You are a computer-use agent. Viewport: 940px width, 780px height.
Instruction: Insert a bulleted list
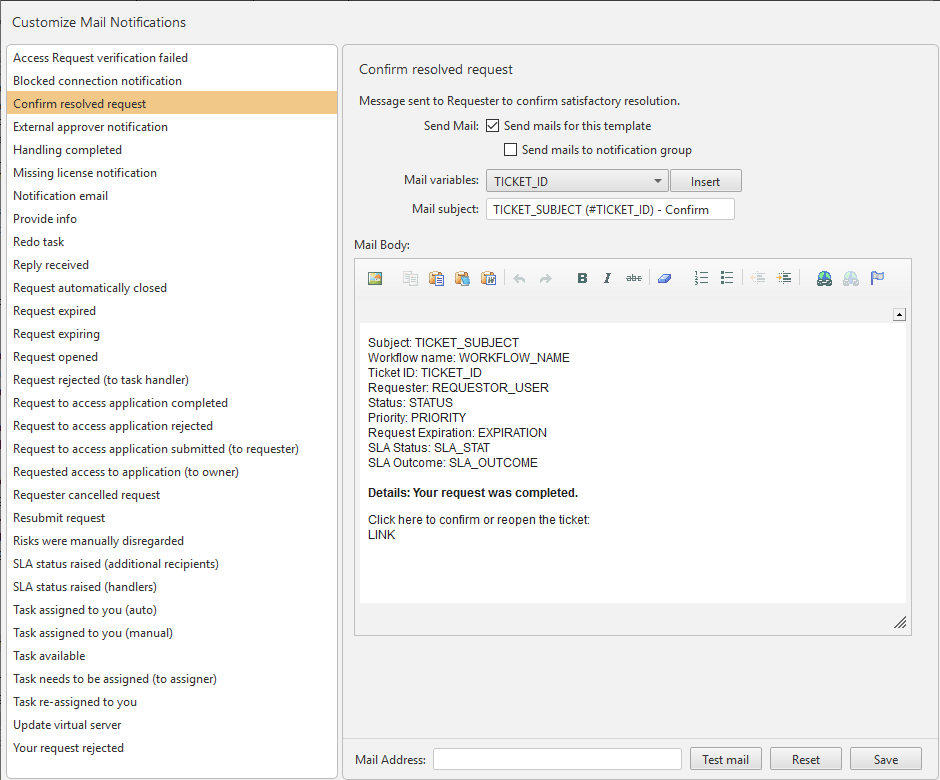pos(727,278)
